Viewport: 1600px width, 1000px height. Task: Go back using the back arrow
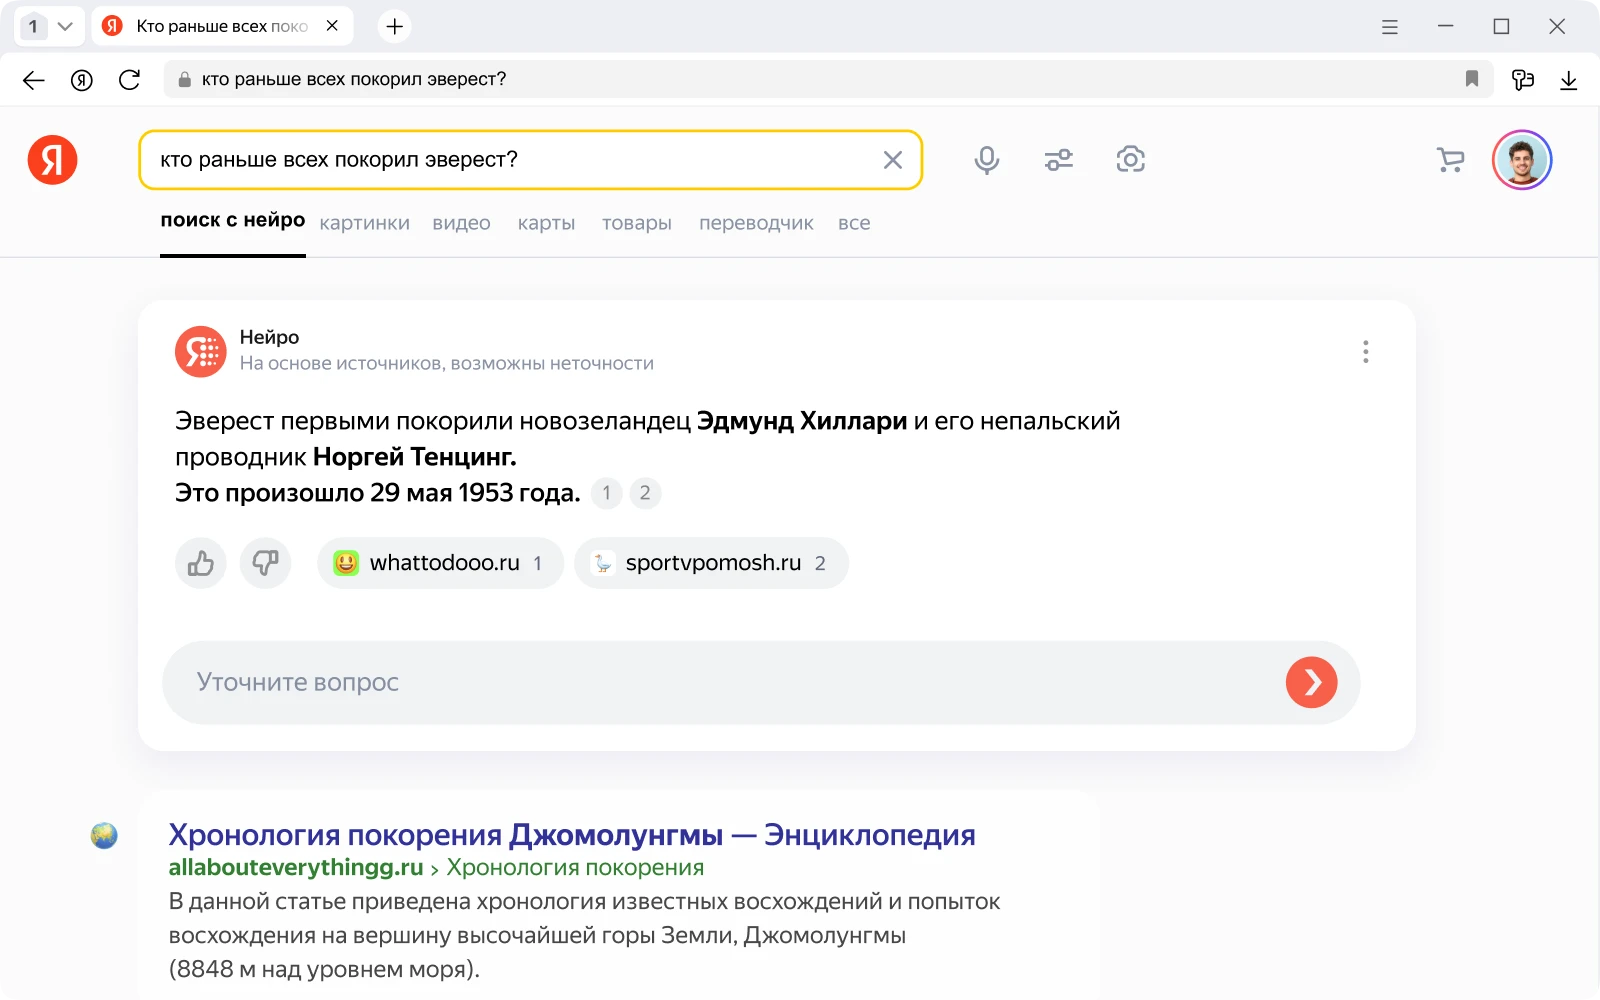(34, 80)
